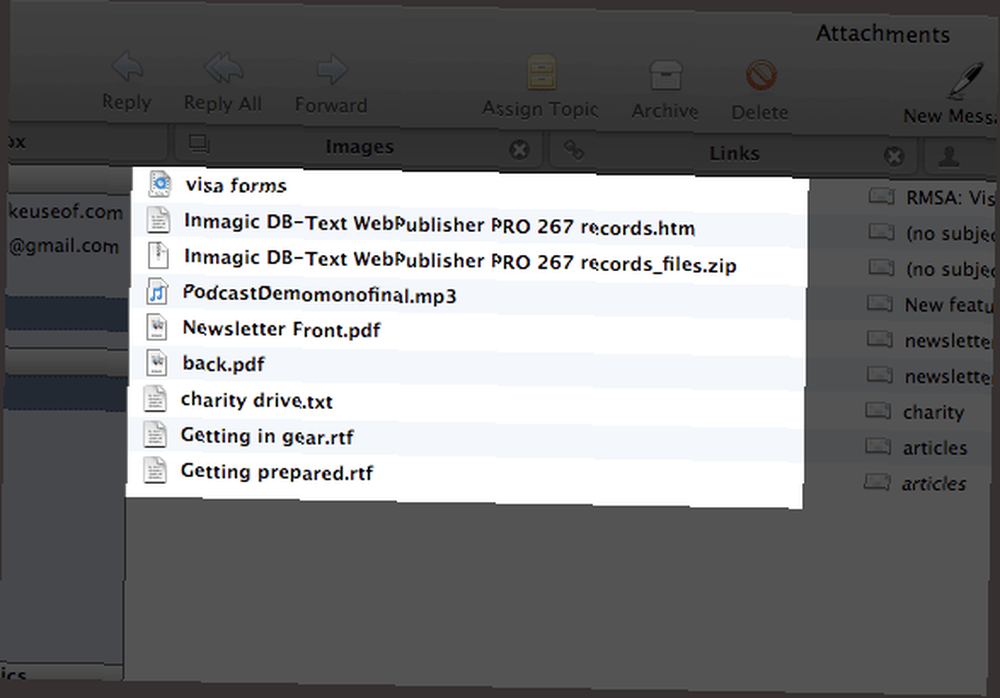Click the Archive box icon
Screen dimensions: 1000x698
pyautogui.click(x=665, y=75)
